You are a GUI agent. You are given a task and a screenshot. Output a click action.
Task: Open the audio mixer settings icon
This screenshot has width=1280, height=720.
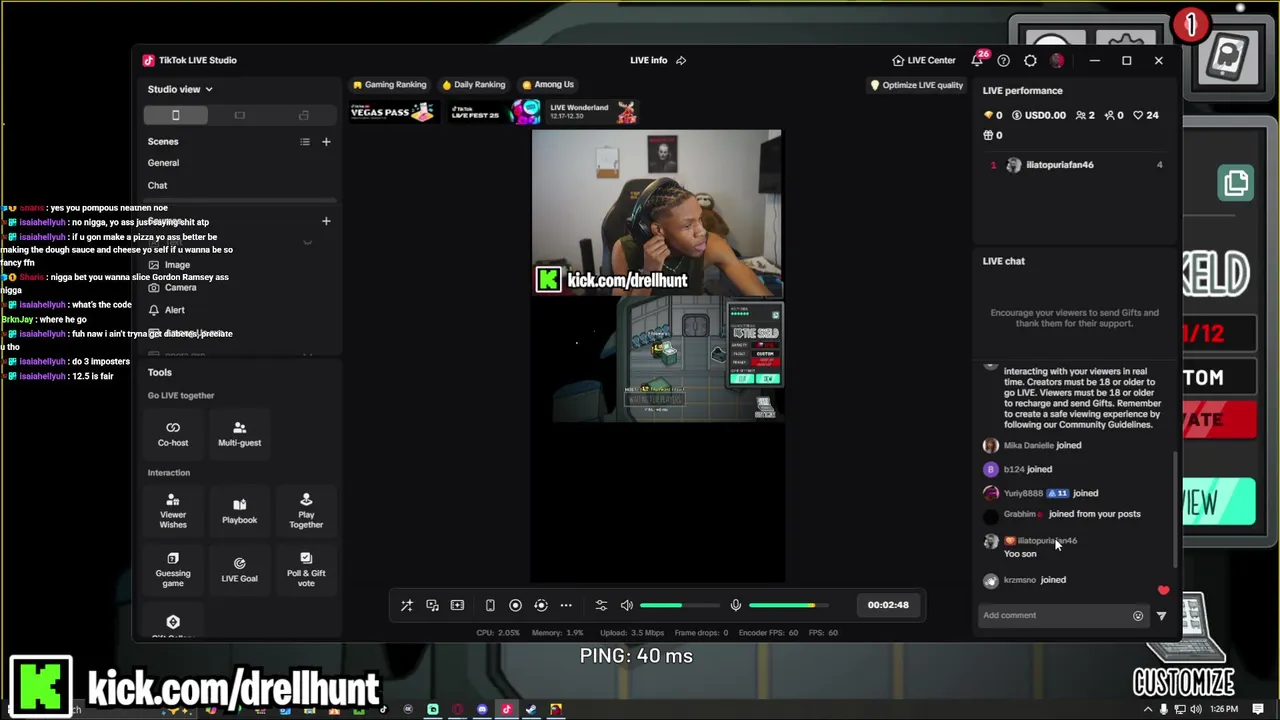tap(601, 605)
